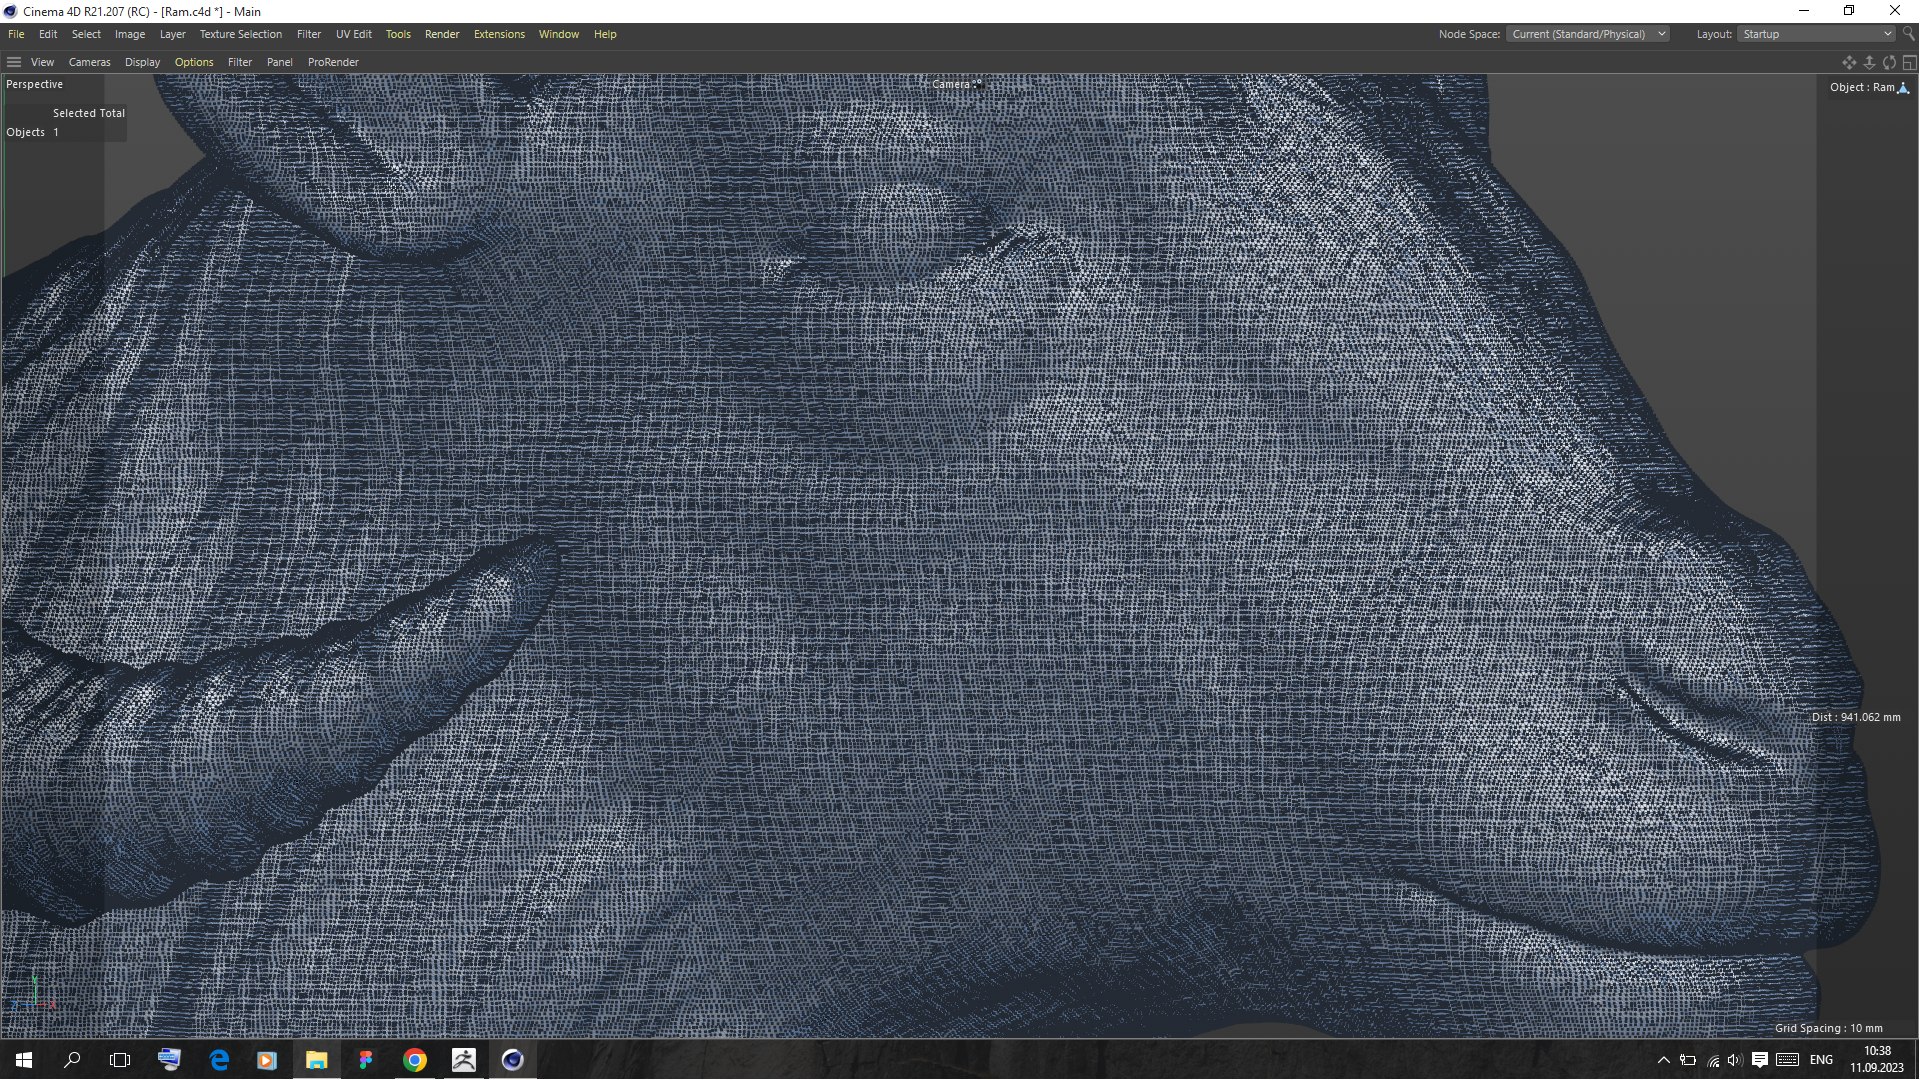The width and height of the screenshot is (1920, 1080).
Task: Click the ENG language indicator
Action: pos(1822,1060)
